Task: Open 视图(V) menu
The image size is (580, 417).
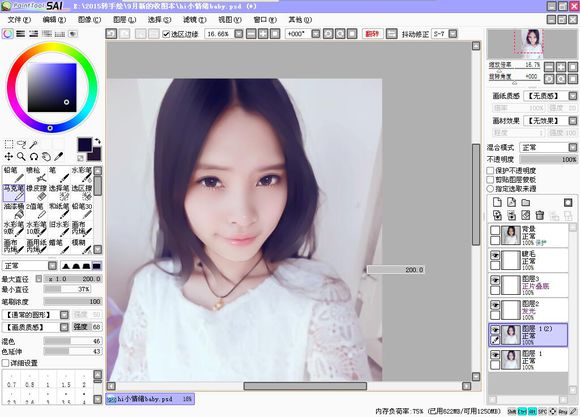Action: 230,20
